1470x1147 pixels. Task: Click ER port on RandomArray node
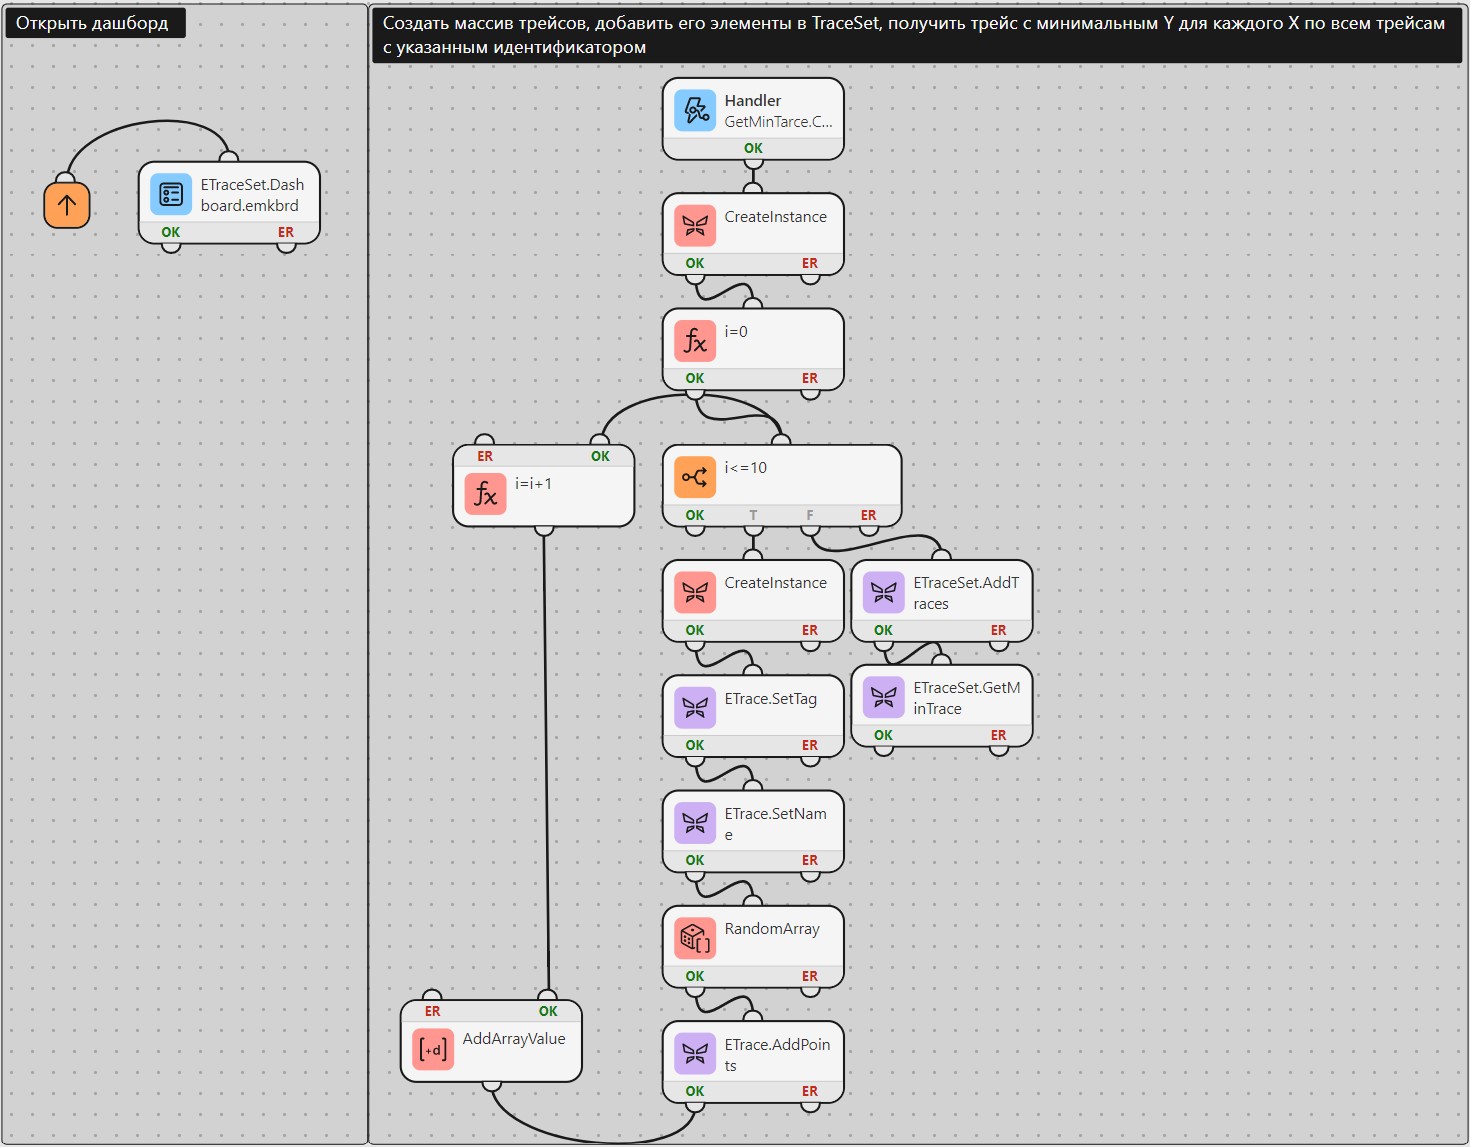(x=810, y=976)
